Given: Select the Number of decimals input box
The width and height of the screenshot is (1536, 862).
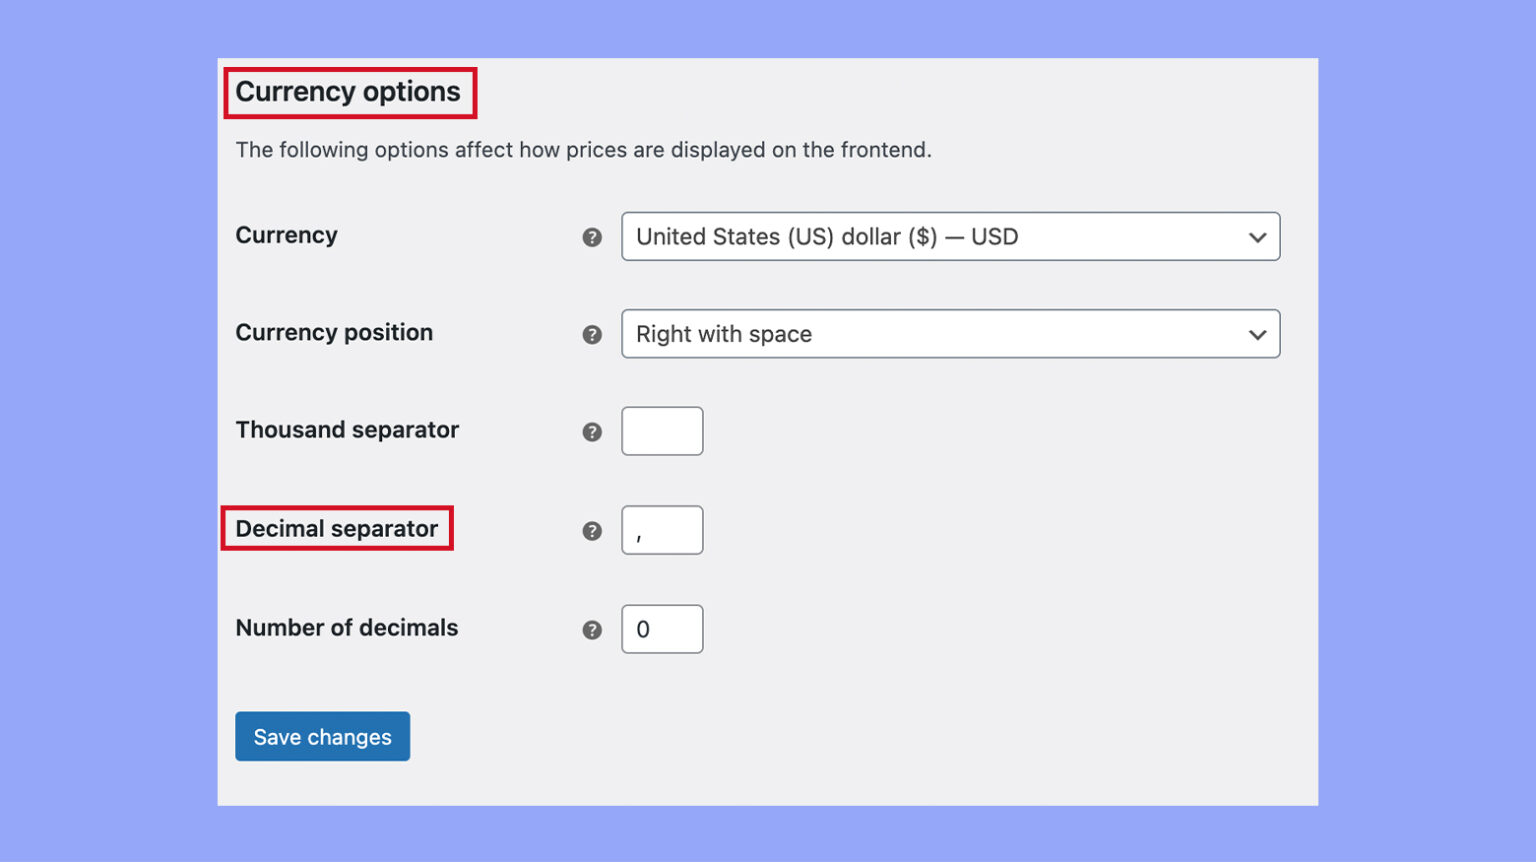Looking at the screenshot, I should point(662,629).
